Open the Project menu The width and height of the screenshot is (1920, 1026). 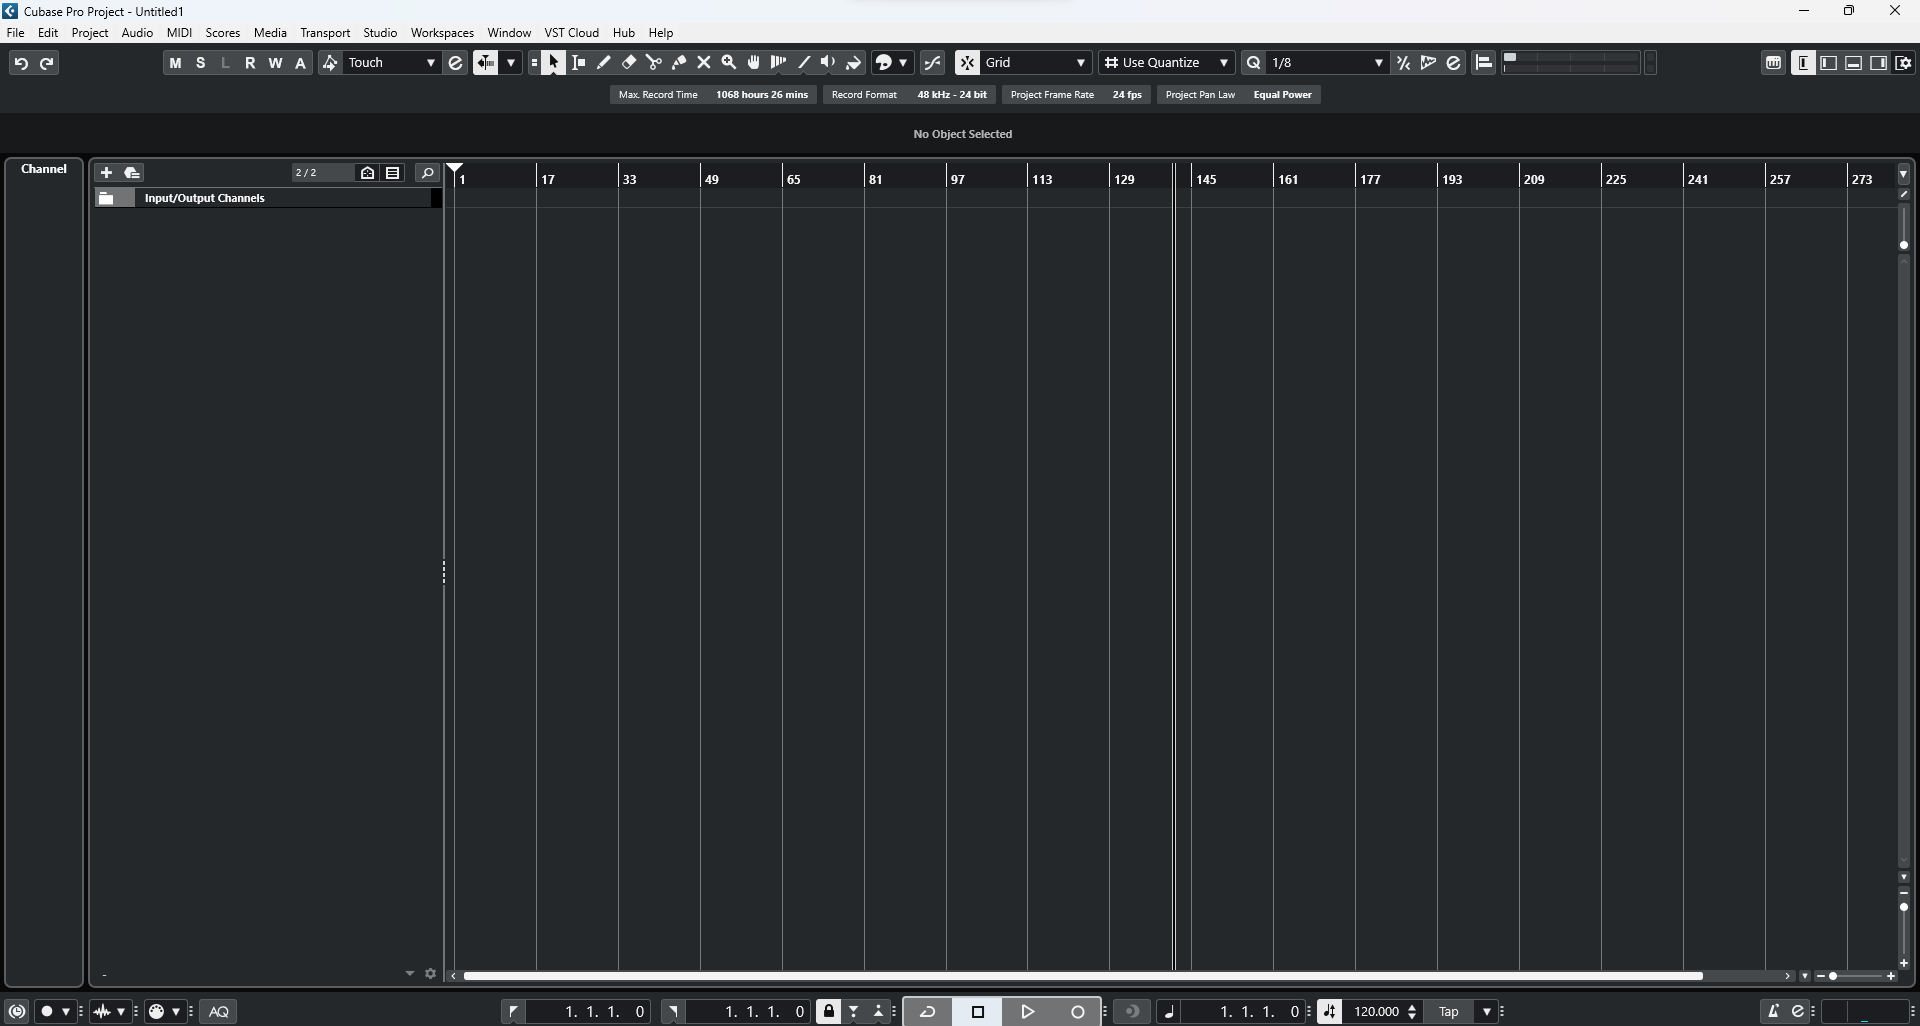(x=90, y=33)
